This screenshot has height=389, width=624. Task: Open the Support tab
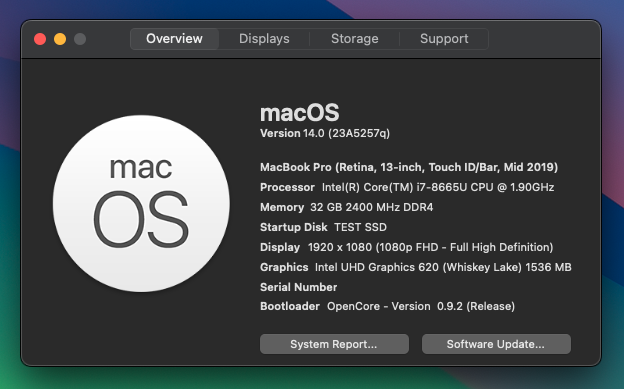(x=444, y=39)
